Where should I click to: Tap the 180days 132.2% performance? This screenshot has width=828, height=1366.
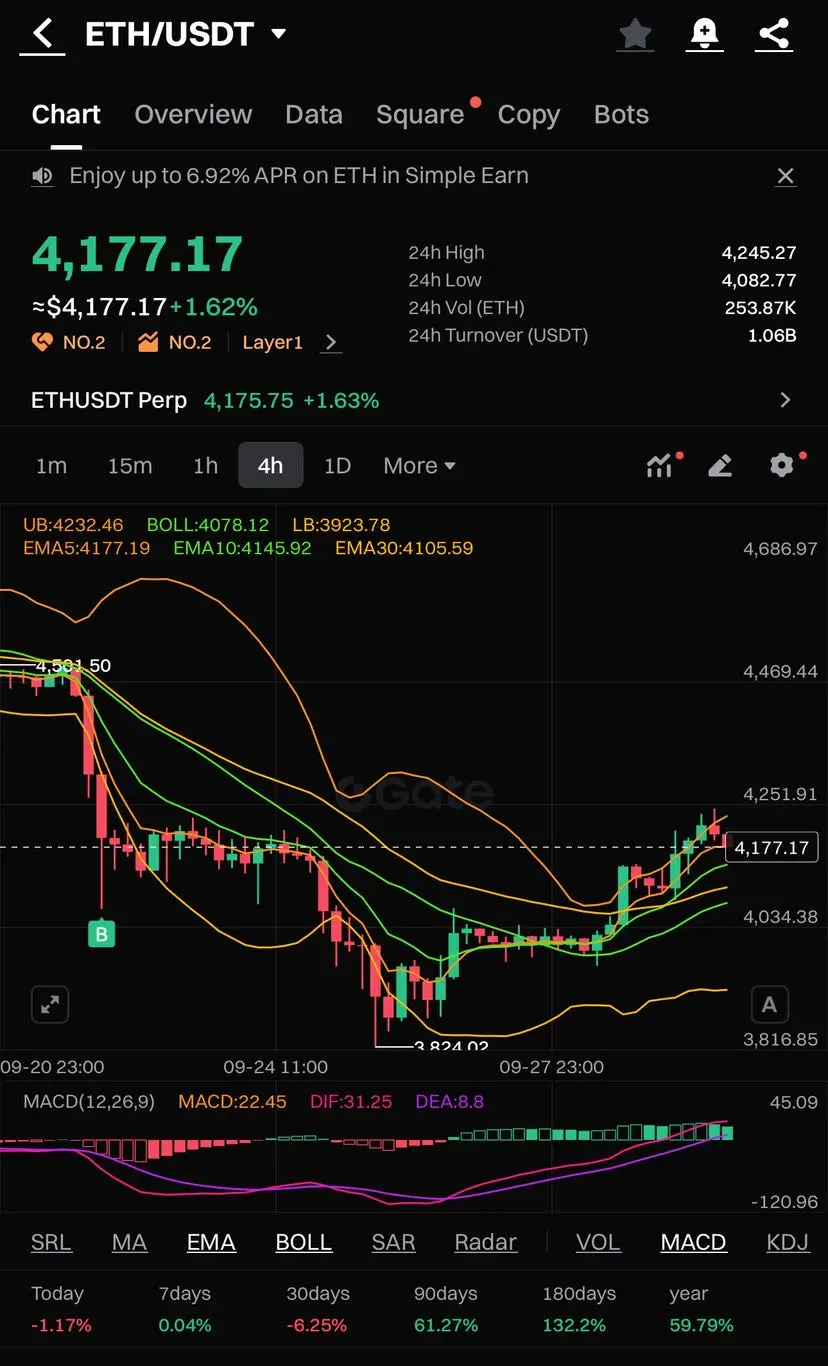579,1309
